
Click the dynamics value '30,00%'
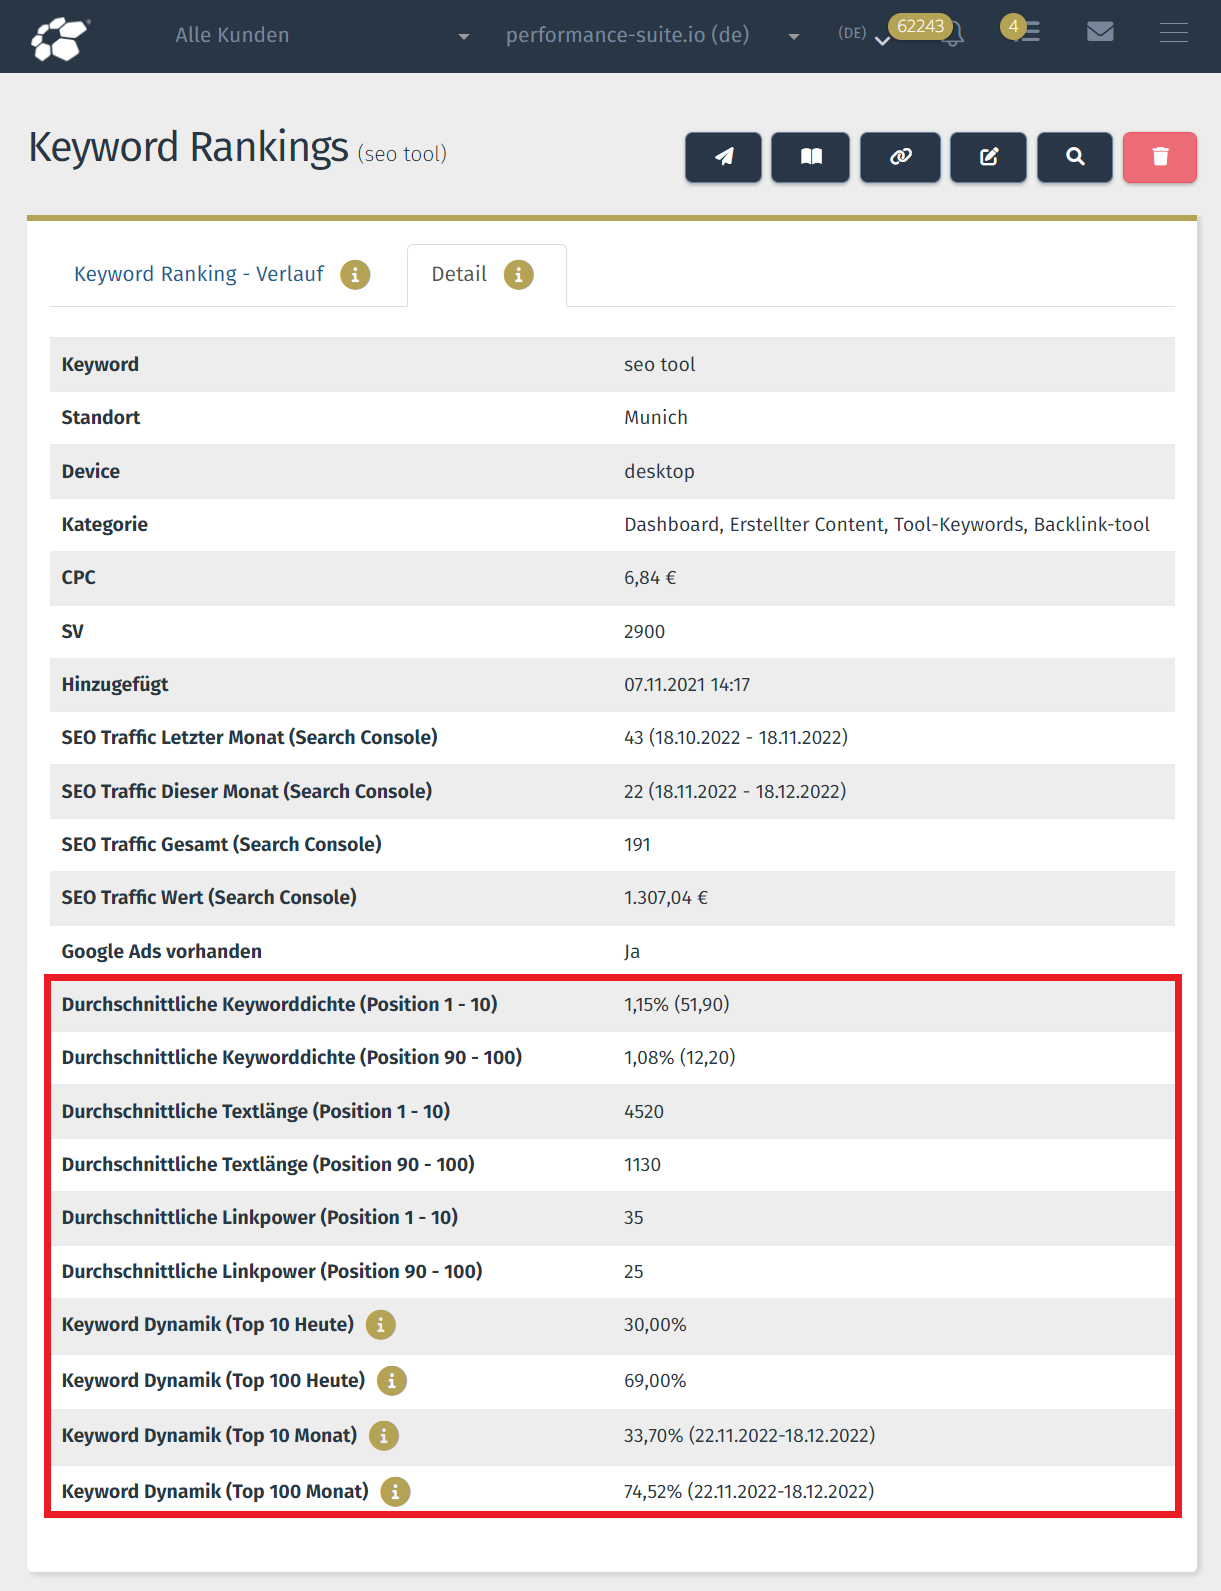[x=655, y=1325]
